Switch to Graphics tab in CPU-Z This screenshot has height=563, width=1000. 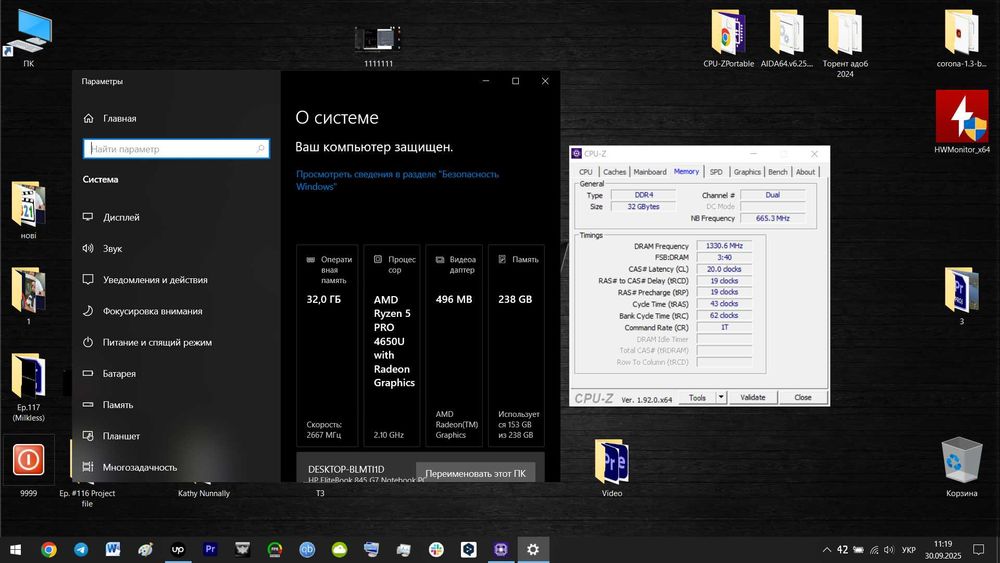tap(747, 172)
